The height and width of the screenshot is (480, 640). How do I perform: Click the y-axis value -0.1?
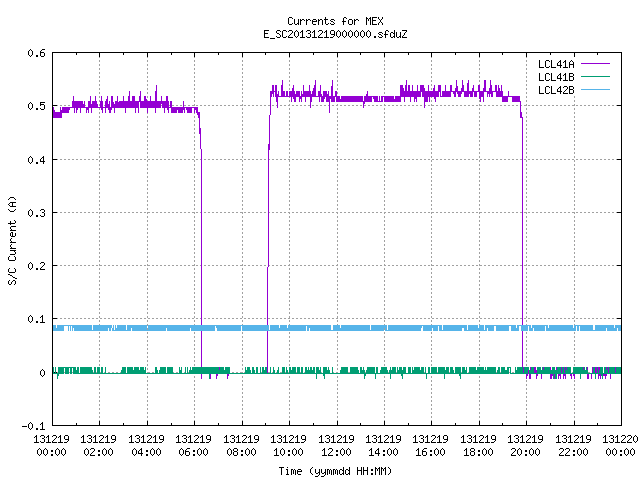[33, 426]
